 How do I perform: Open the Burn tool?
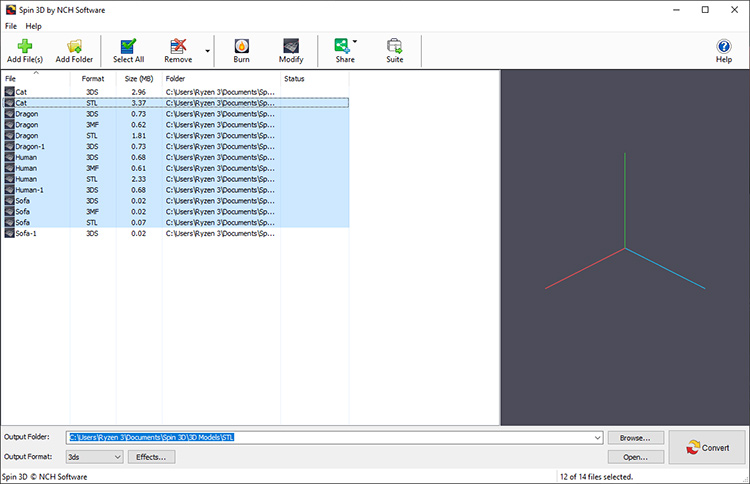tap(242, 51)
